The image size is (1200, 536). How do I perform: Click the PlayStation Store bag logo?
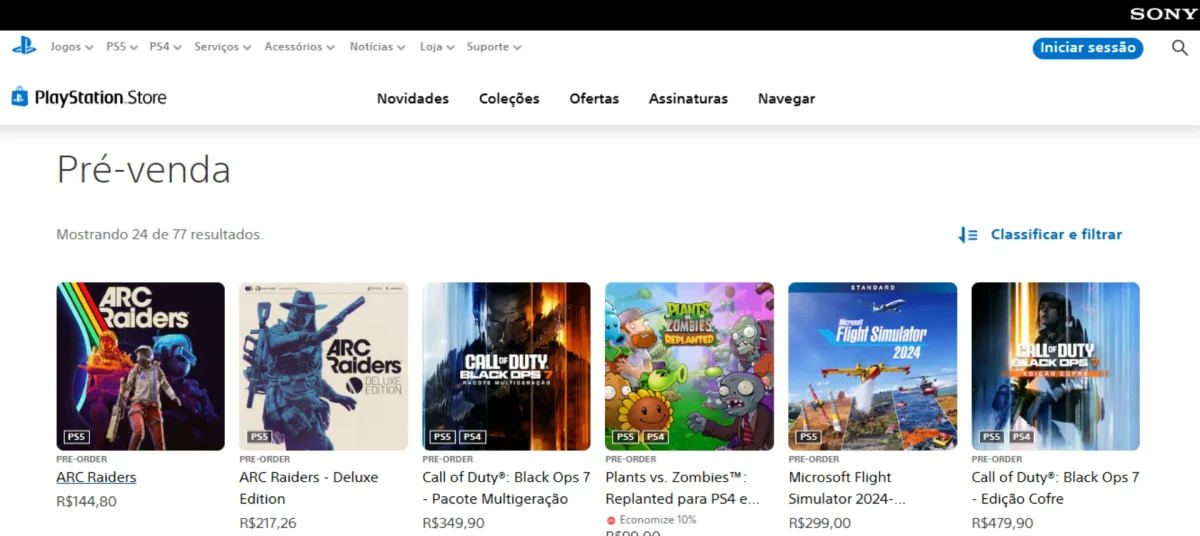tap(20, 97)
